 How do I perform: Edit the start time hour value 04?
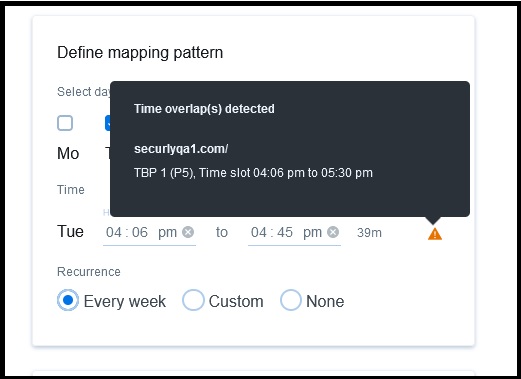[114, 232]
